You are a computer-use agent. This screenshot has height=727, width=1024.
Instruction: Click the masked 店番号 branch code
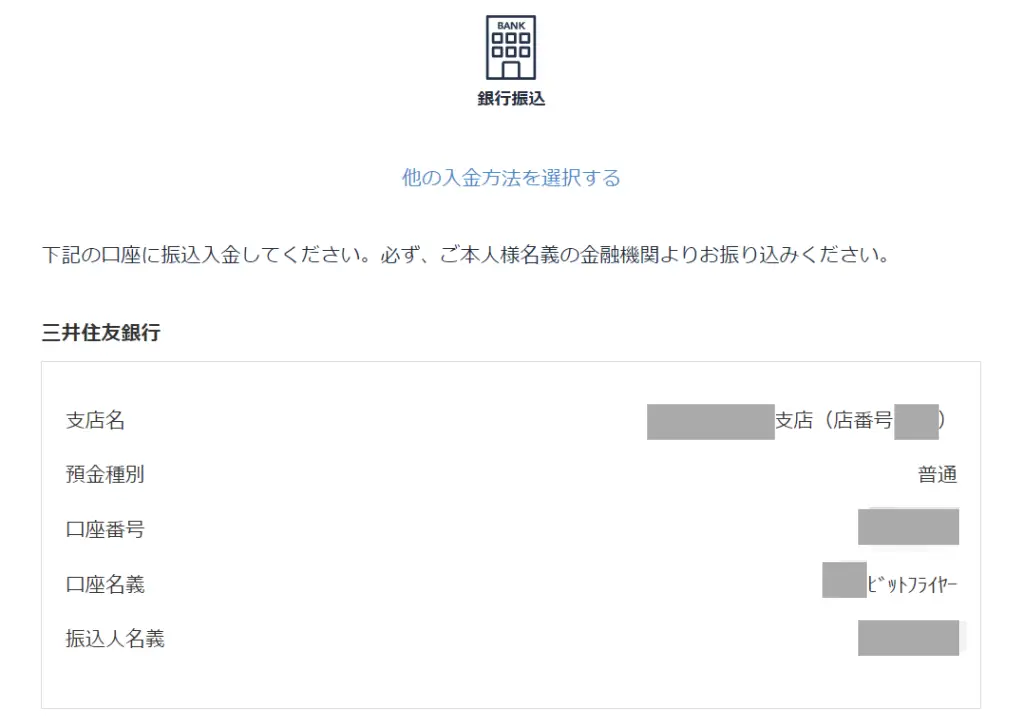click(916, 421)
